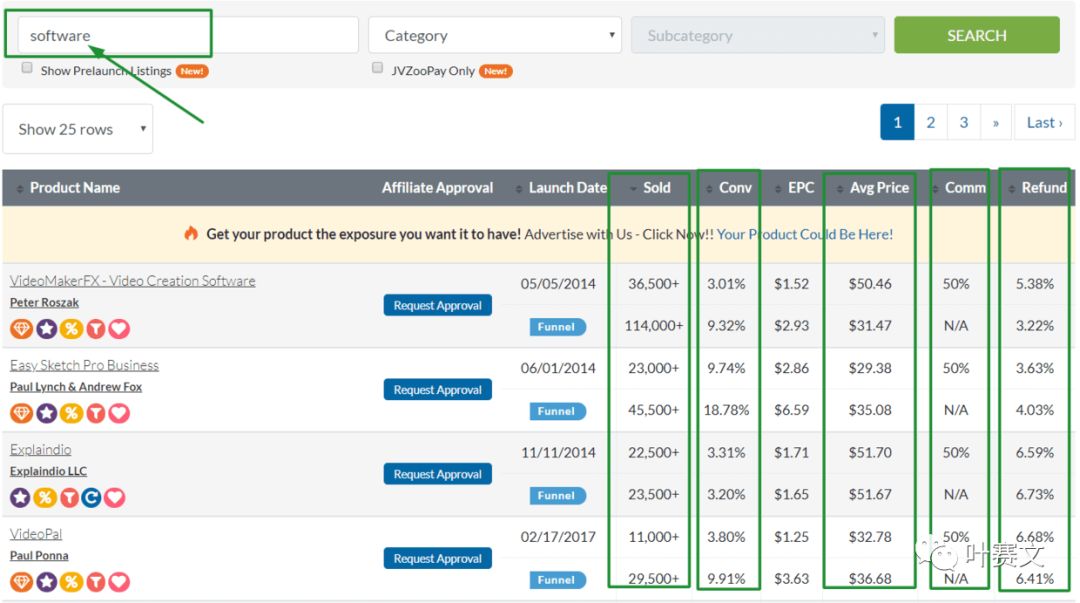Click the heart badge under Easy Sketch Pro Business
Image resolution: width=1080 pixels, height=603 pixels.
tap(119, 413)
